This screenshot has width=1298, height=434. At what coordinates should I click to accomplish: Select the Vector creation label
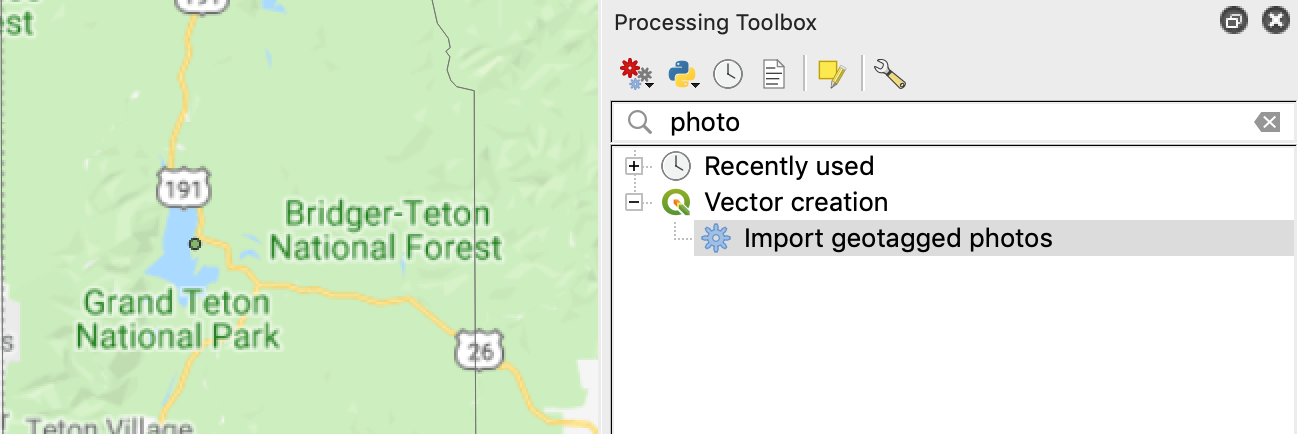(796, 202)
